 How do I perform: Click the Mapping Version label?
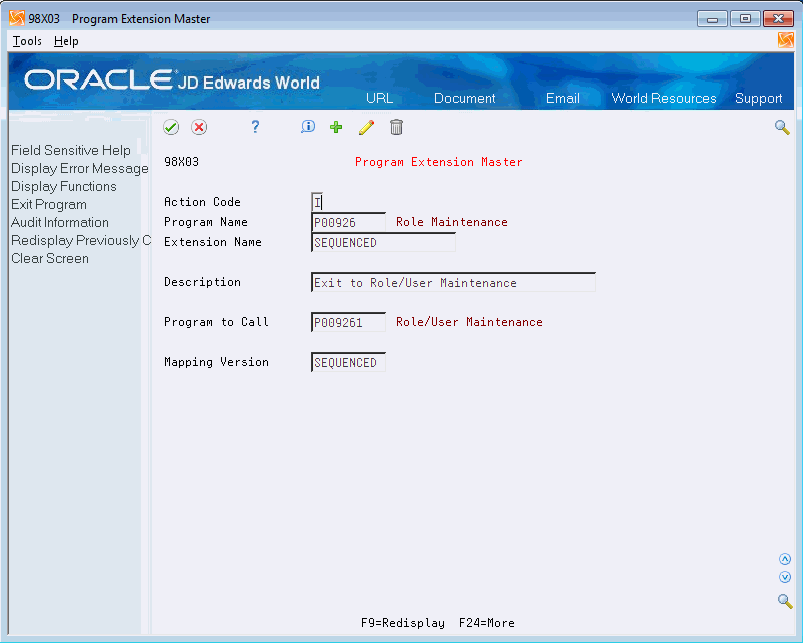[216, 362]
